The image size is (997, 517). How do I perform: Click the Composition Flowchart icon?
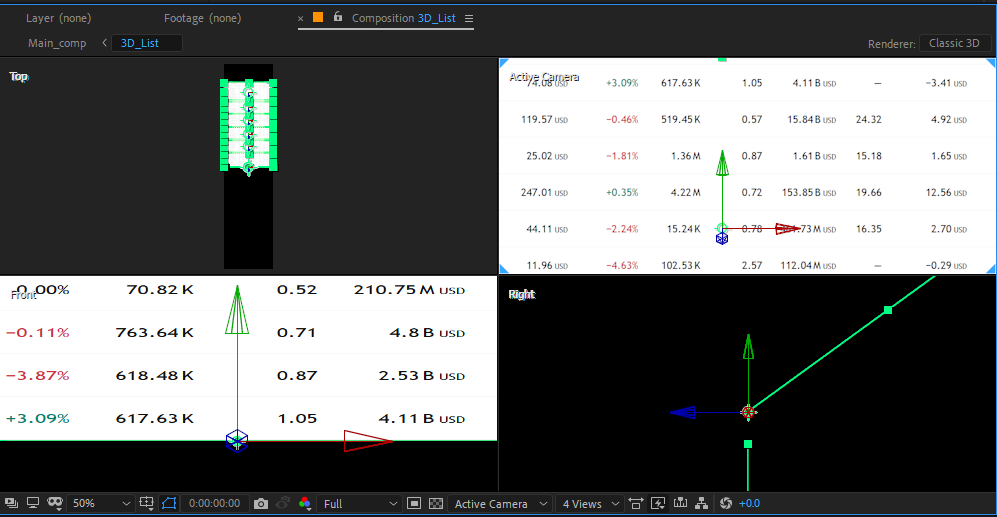coord(701,504)
